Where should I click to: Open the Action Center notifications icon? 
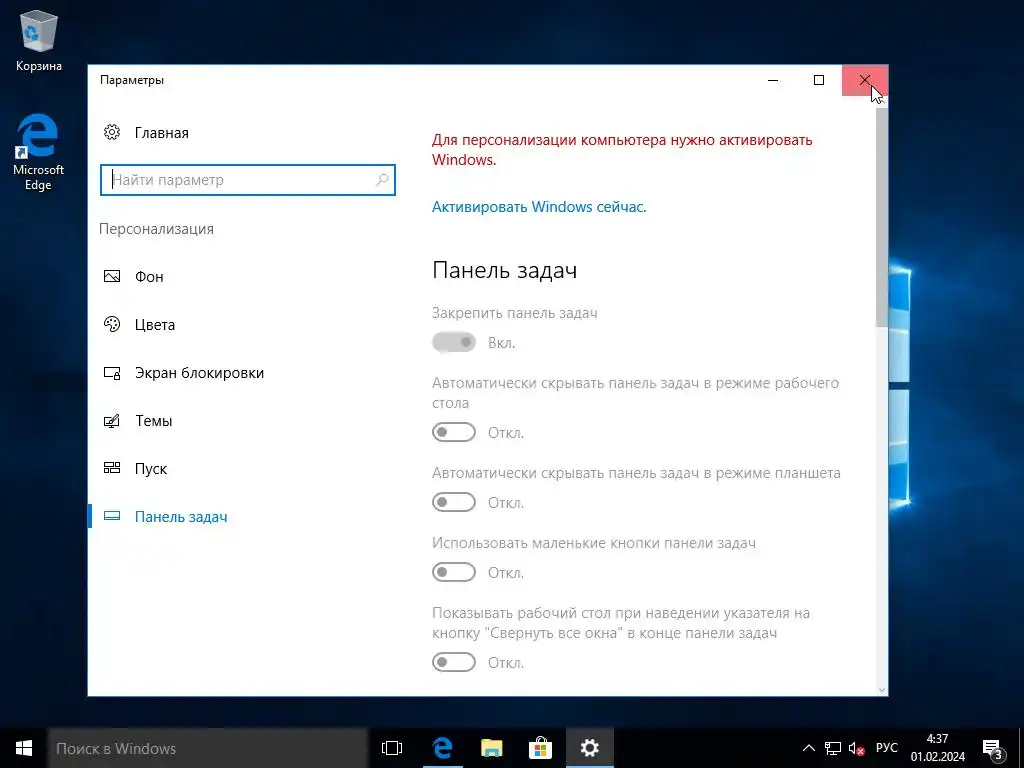tap(992, 748)
